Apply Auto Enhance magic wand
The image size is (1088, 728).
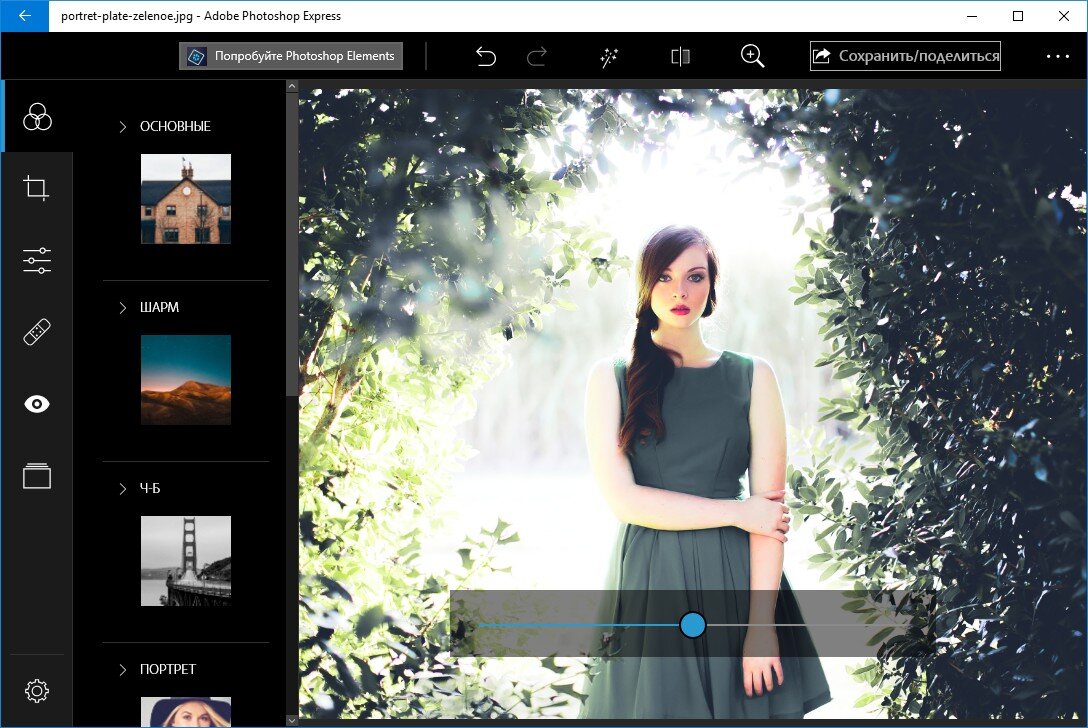[x=609, y=58]
